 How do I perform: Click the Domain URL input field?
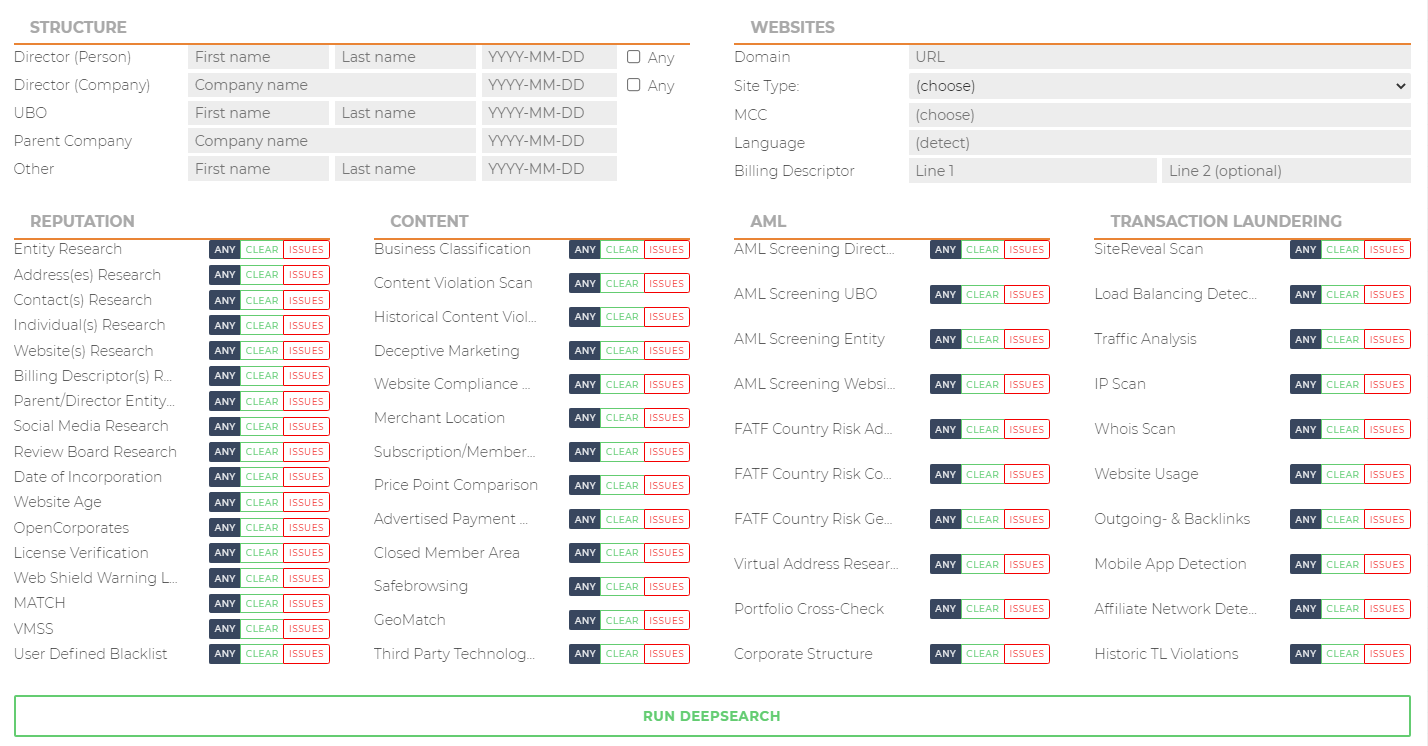(1160, 57)
